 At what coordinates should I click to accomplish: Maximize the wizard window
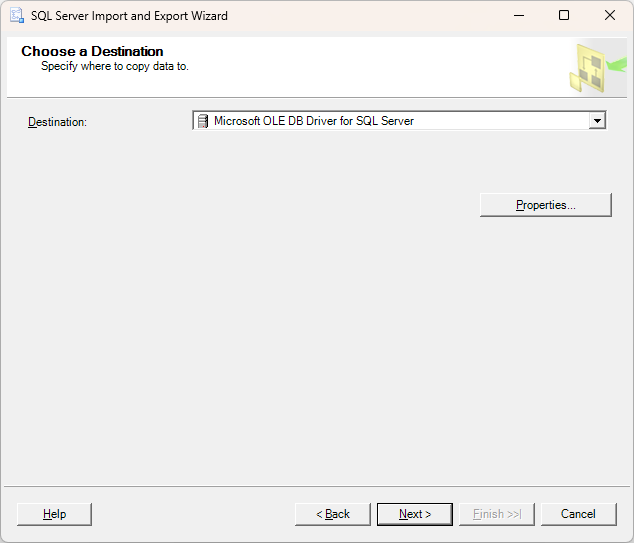pyautogui.click(x=564, y=16)
